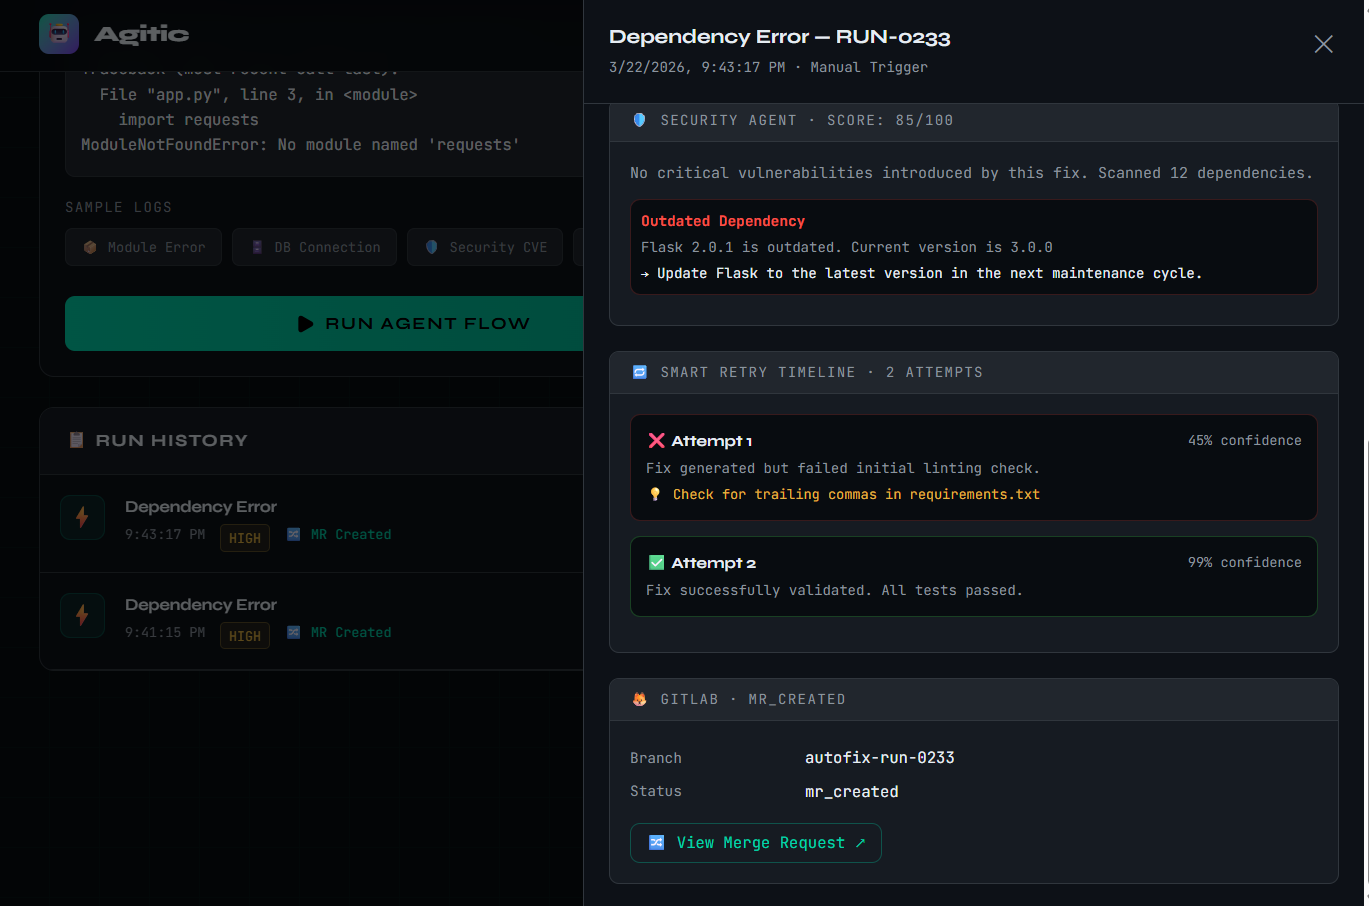Click the Smart Retry Timeline loop icon
This screenshot has height=906, width=1369.
click(x=640, y=372)
